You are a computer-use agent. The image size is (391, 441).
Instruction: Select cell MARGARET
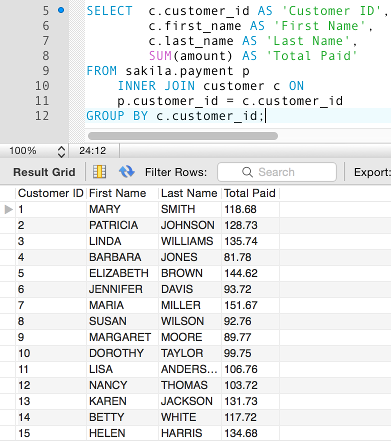pos(122,337)
